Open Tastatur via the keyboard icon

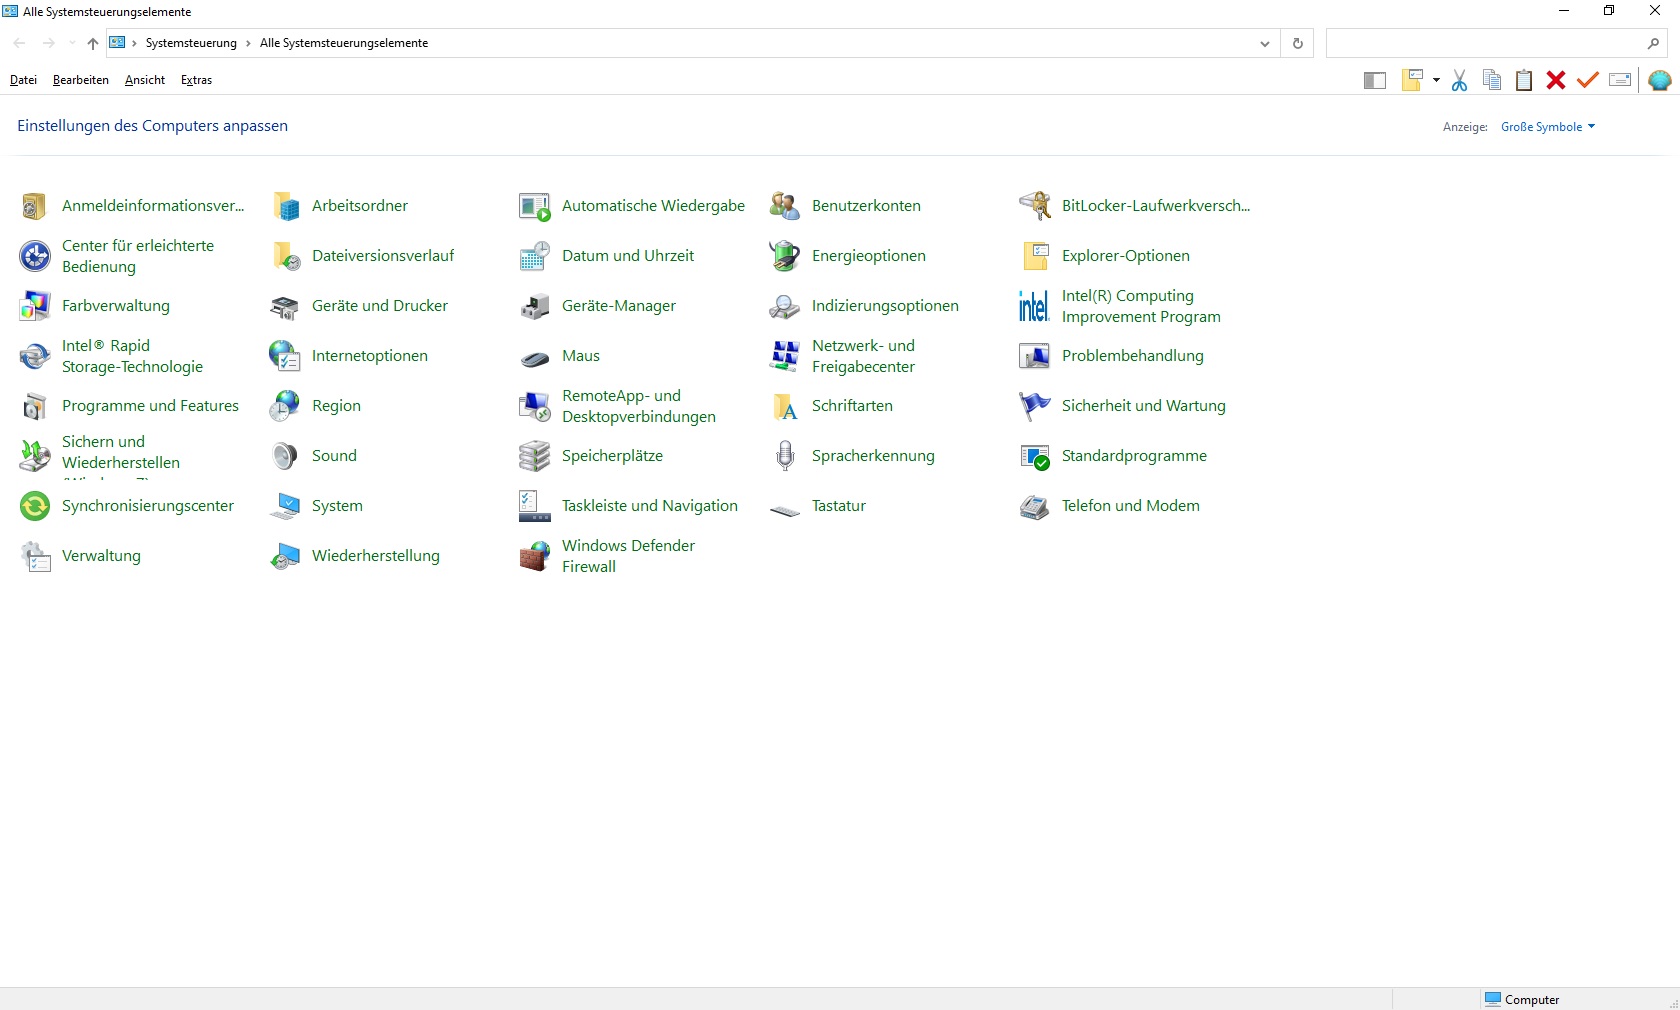click(785, 510)
